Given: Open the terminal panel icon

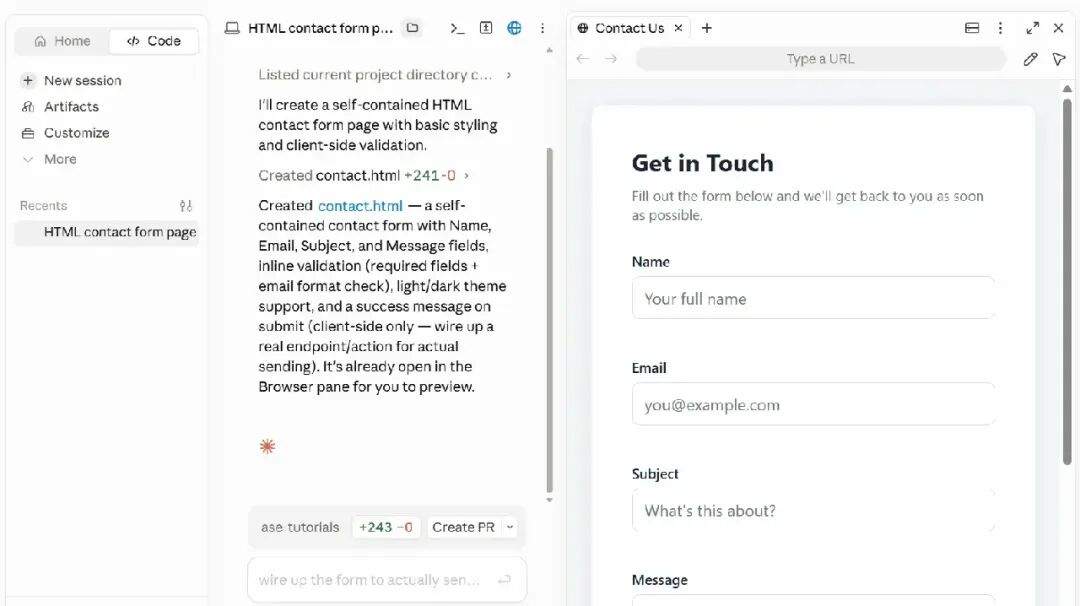Looking at the screenshot, I should pyautogui.click(x=457, y=28).
